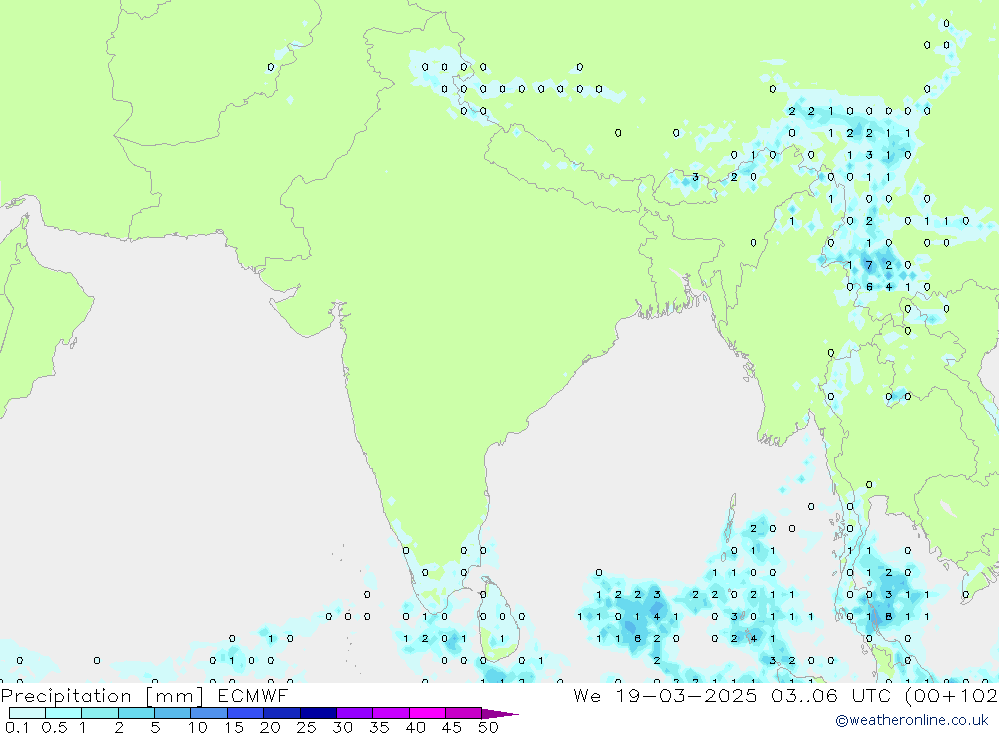
Task: Select the '10' legend scale label
Action: coord(197,727)
